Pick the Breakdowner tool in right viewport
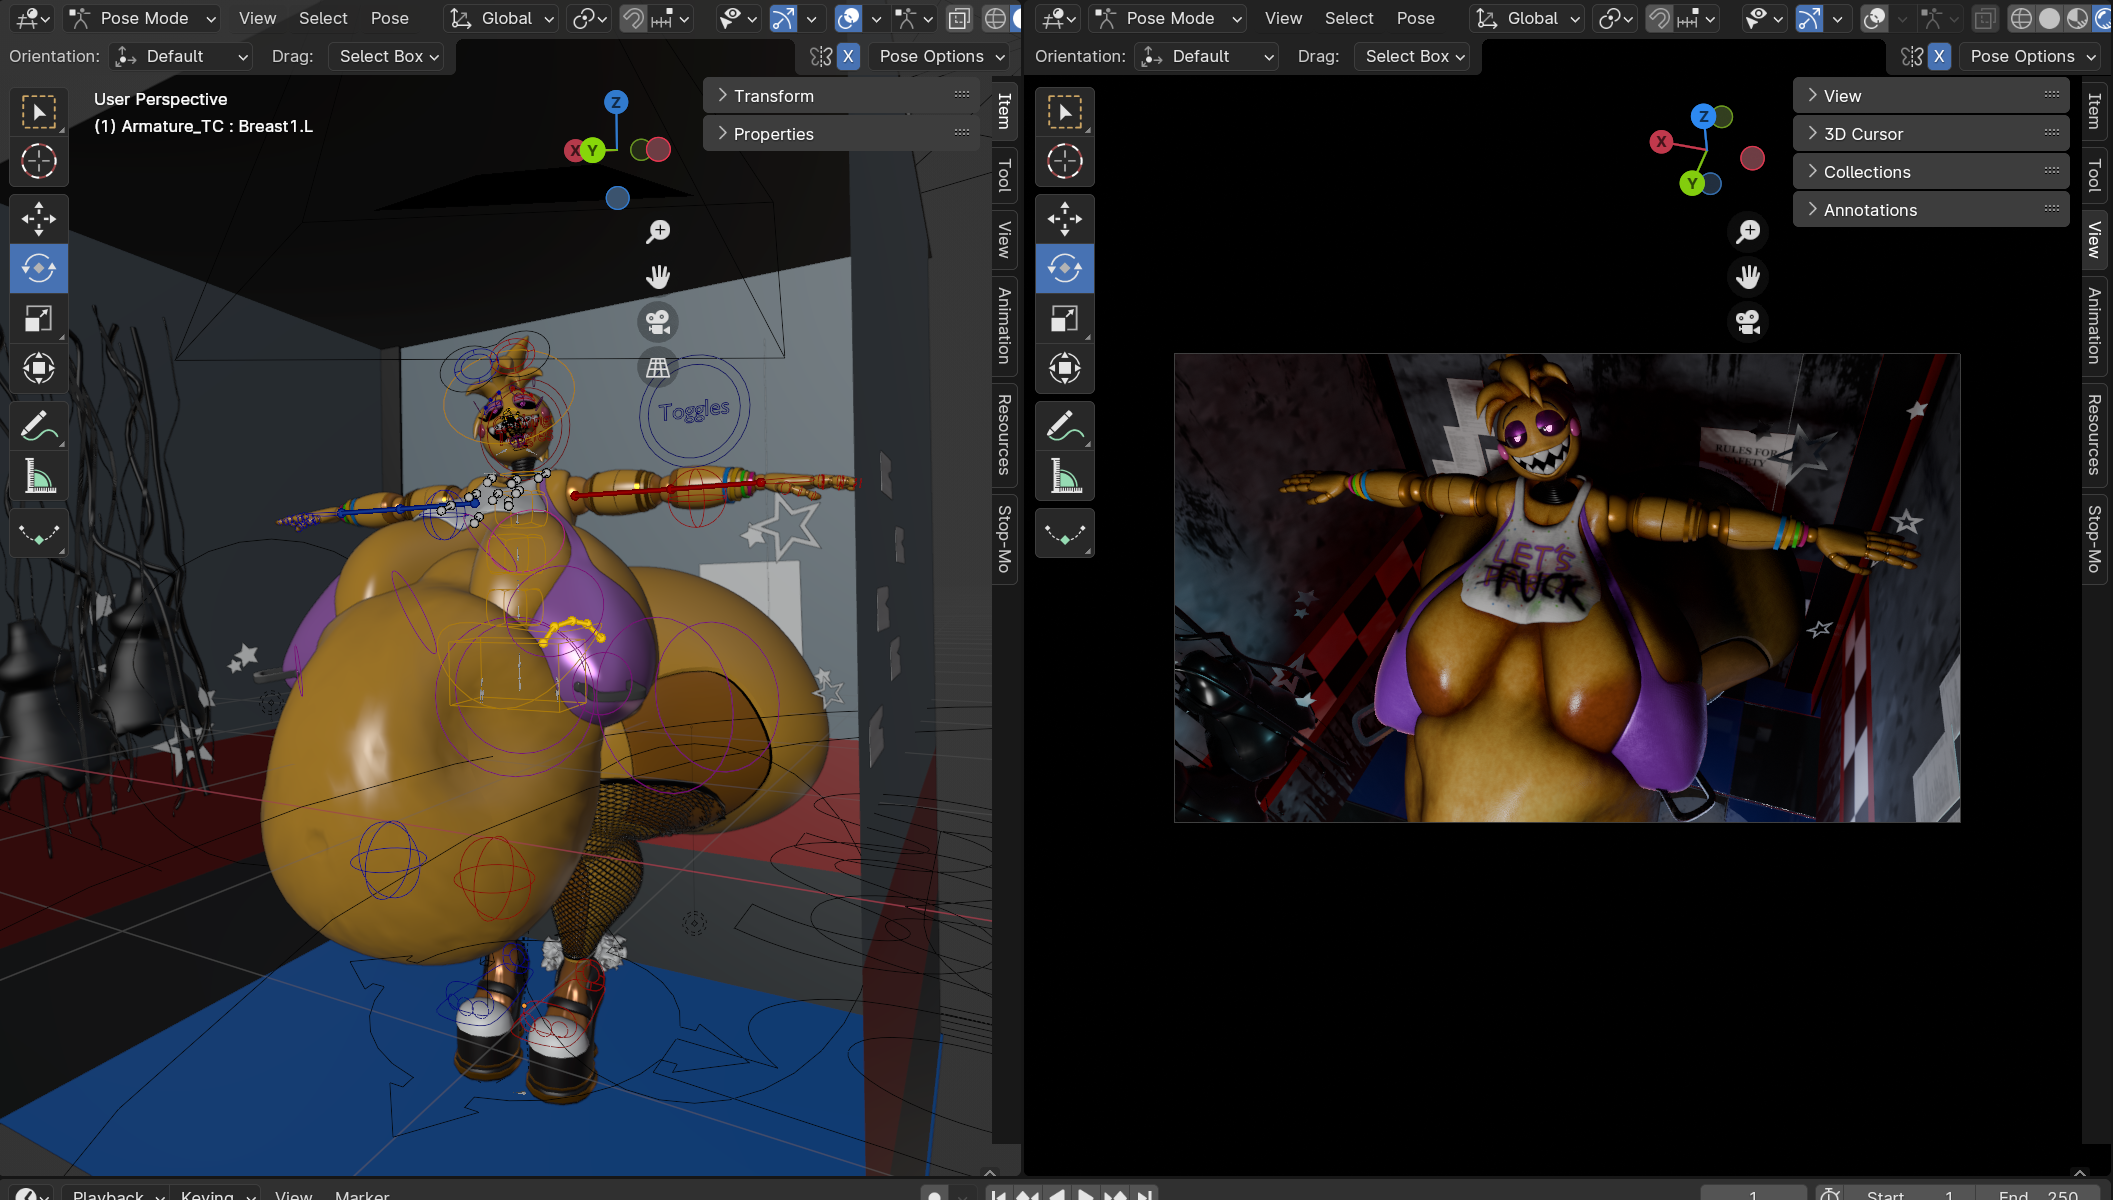Viewport: 2113px width, 1200px height. point(1065,533)
